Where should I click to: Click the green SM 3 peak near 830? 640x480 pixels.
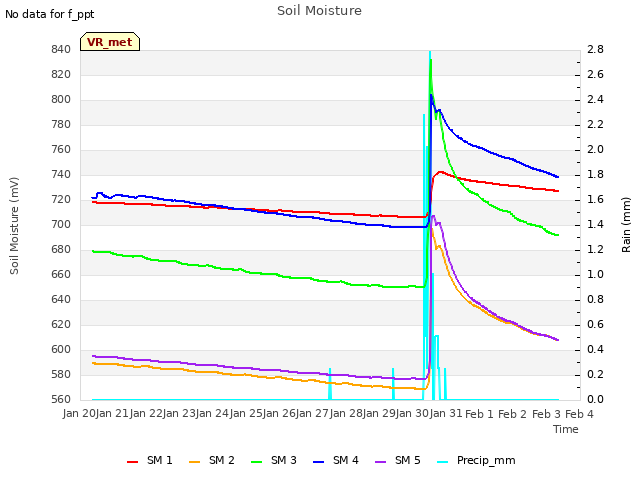tap(431, 61)
